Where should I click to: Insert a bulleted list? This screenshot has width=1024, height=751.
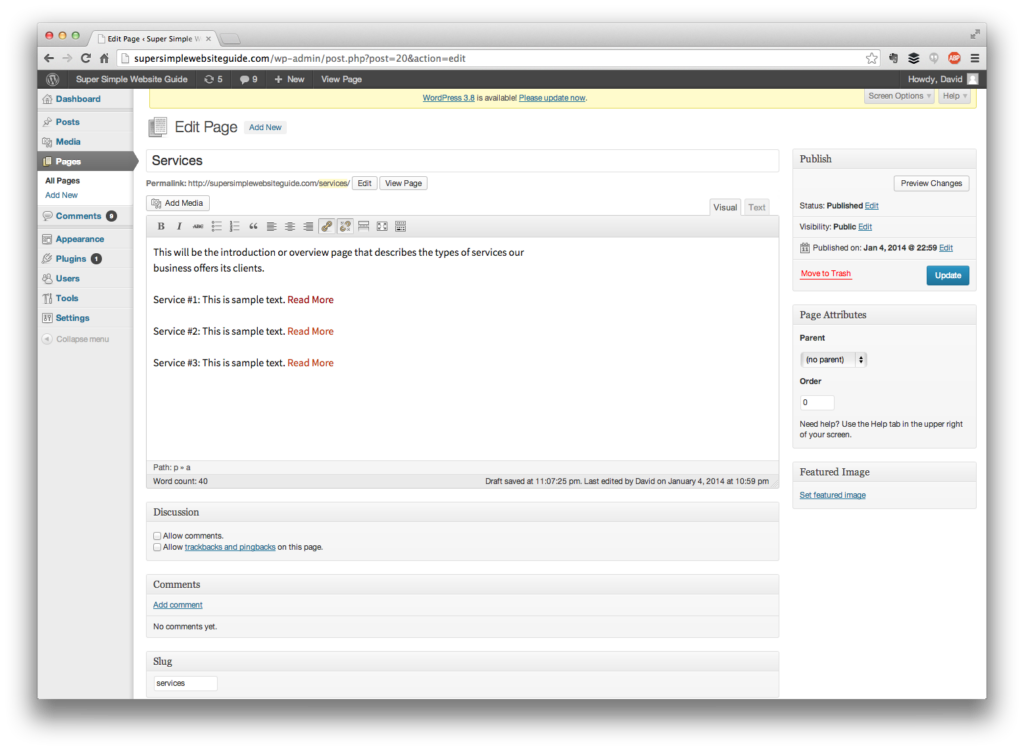[x=216, y=226]
